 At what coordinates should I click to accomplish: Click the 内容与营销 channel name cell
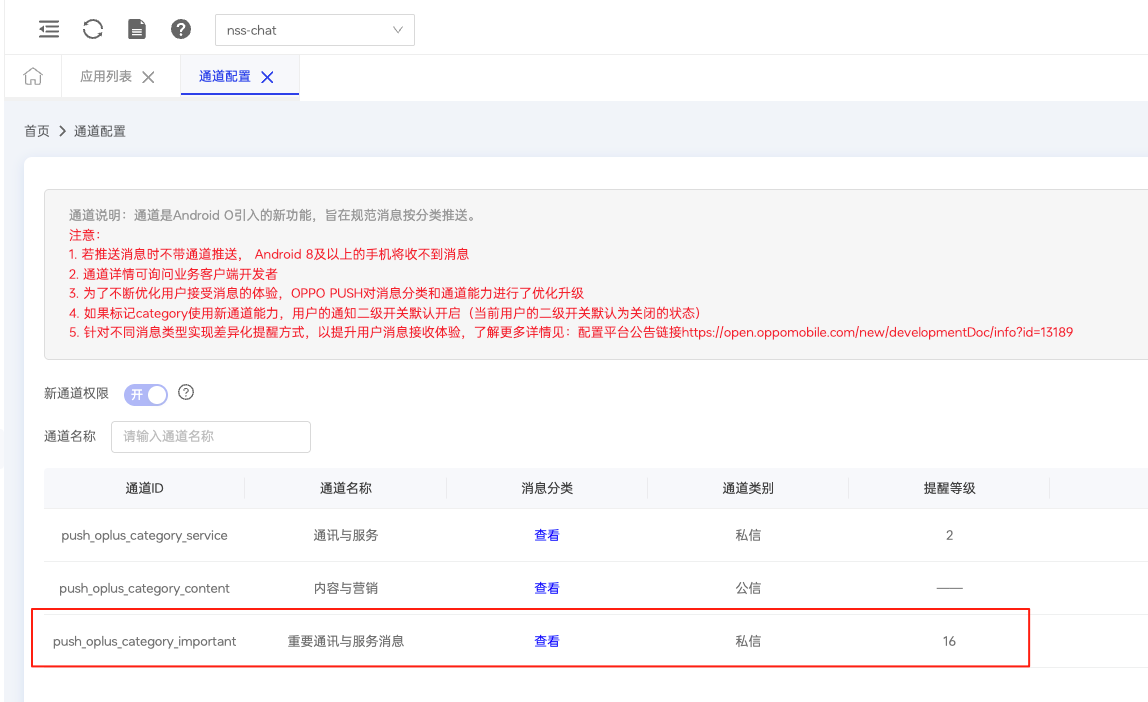click(346, 588)
